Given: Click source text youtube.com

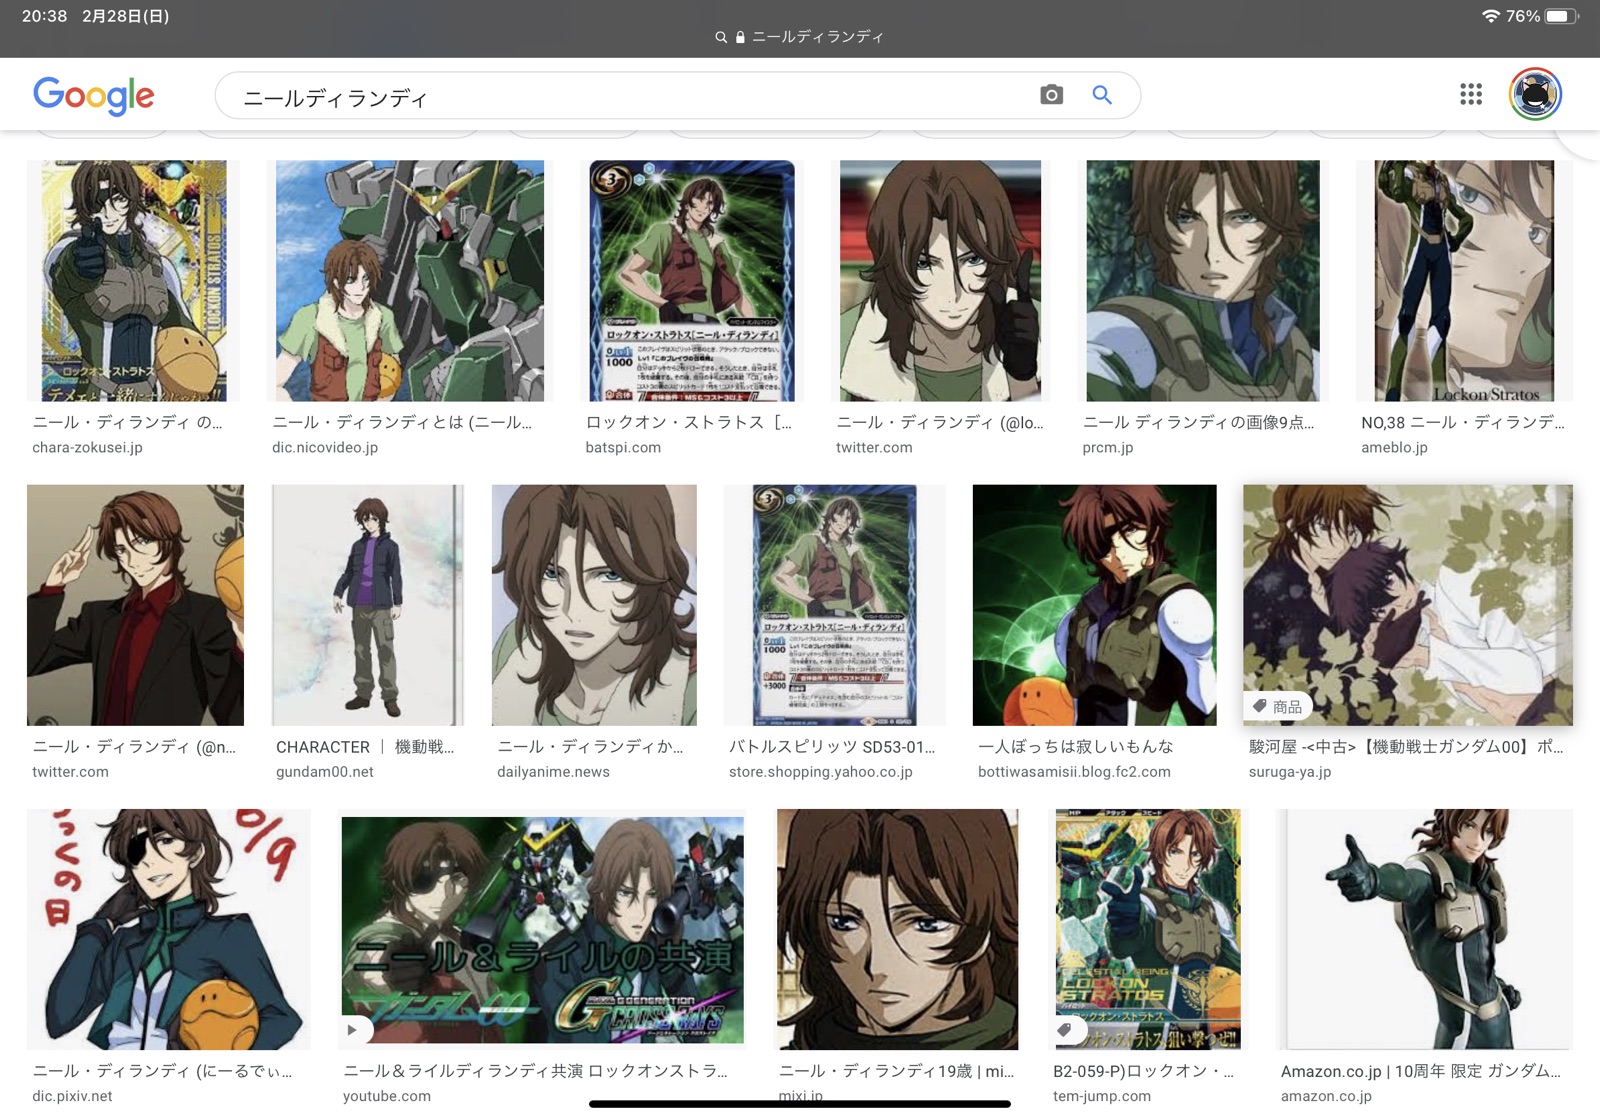Looking at the screenshot, I should pos(387,1095).
